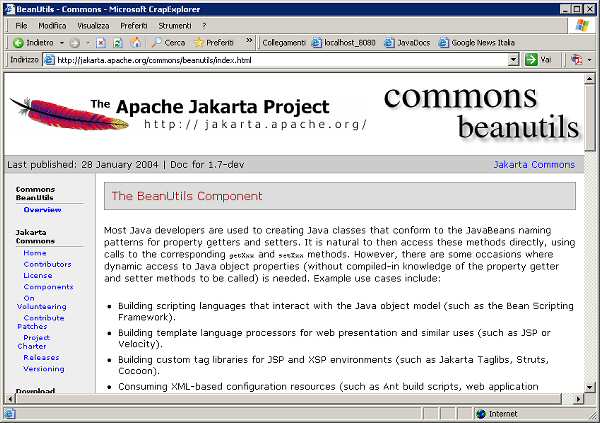Open the Home sidebar link
The image size is (600, 423).
(x=35, y=253)
